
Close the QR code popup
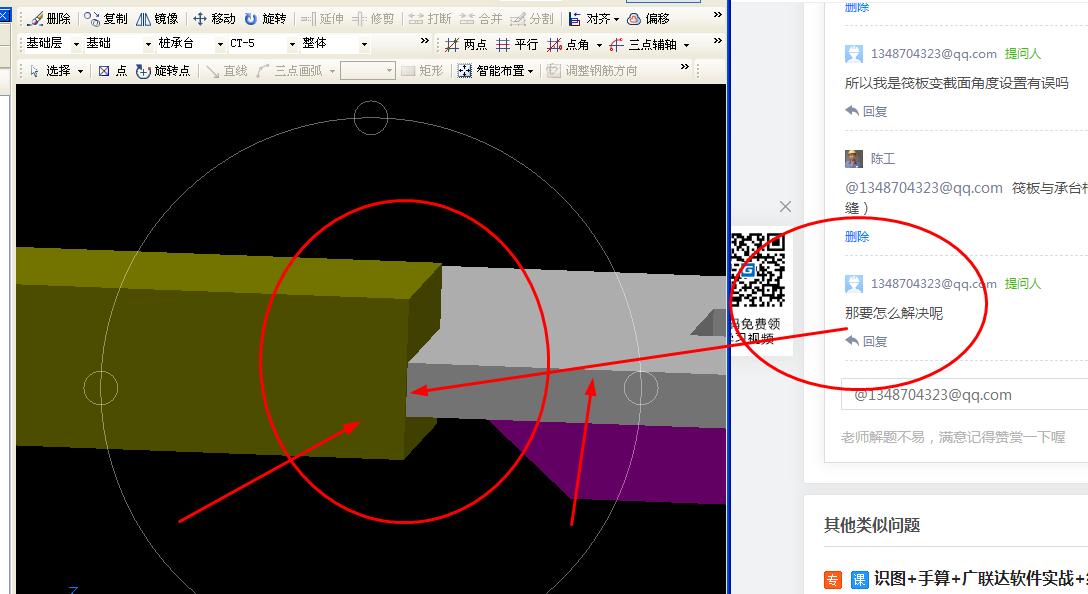[785, 207]
